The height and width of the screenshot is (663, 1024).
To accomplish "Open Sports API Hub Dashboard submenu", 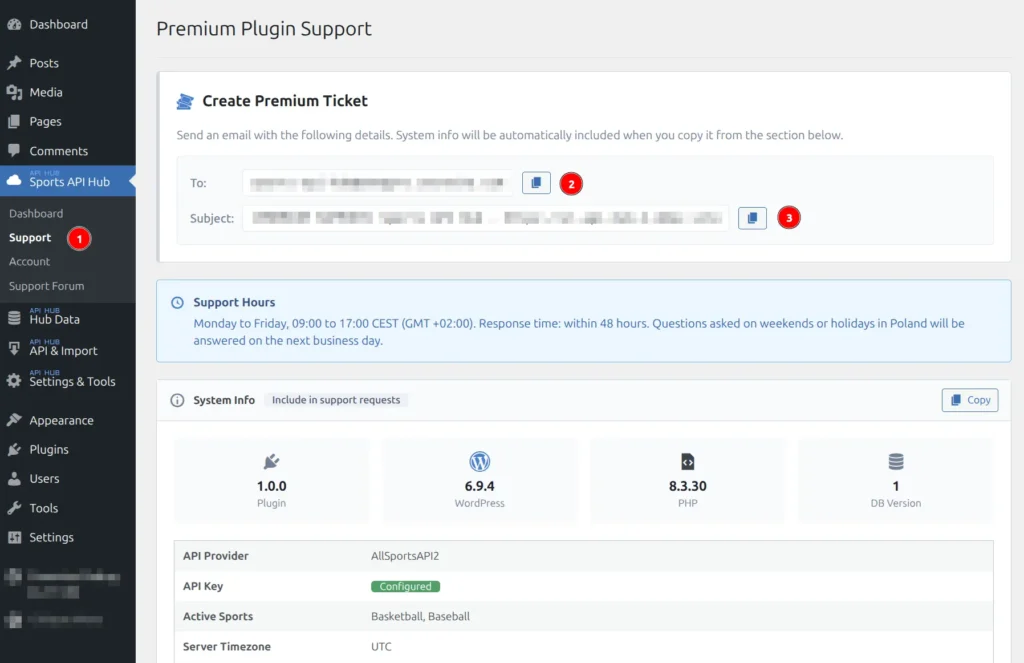I will tap(36, 214).
